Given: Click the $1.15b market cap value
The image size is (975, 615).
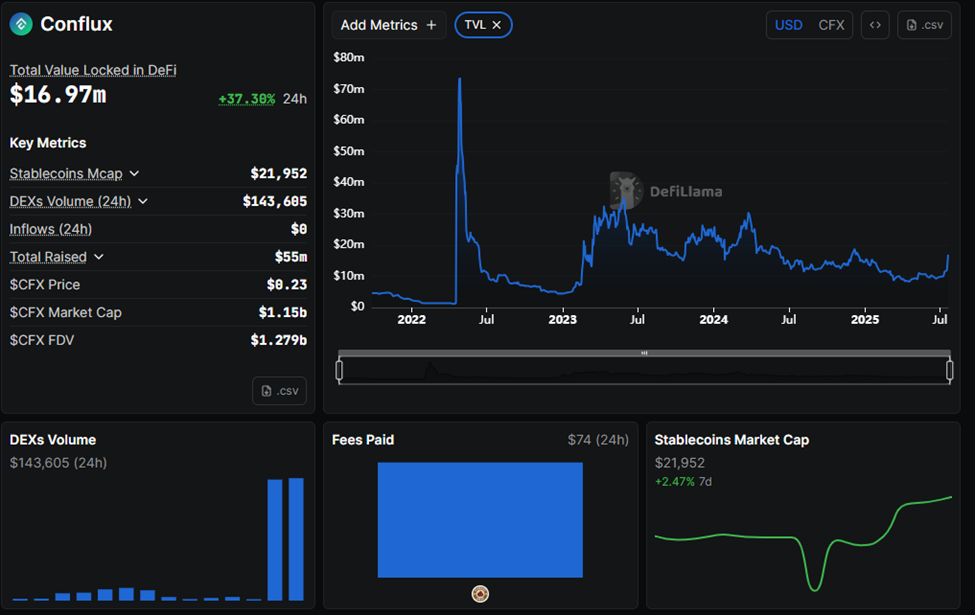Looking at the screenshot, I should 282,312.
